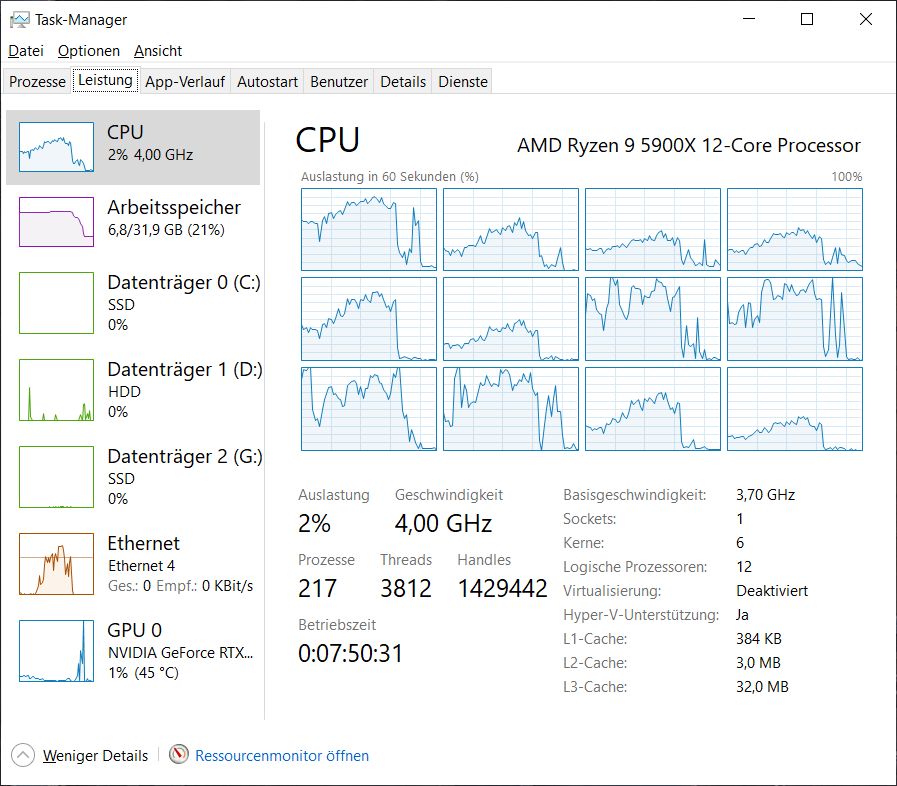Click the first logical processor graph
Image resolution: width=897 pixels, height=786 pixels.
369,229
